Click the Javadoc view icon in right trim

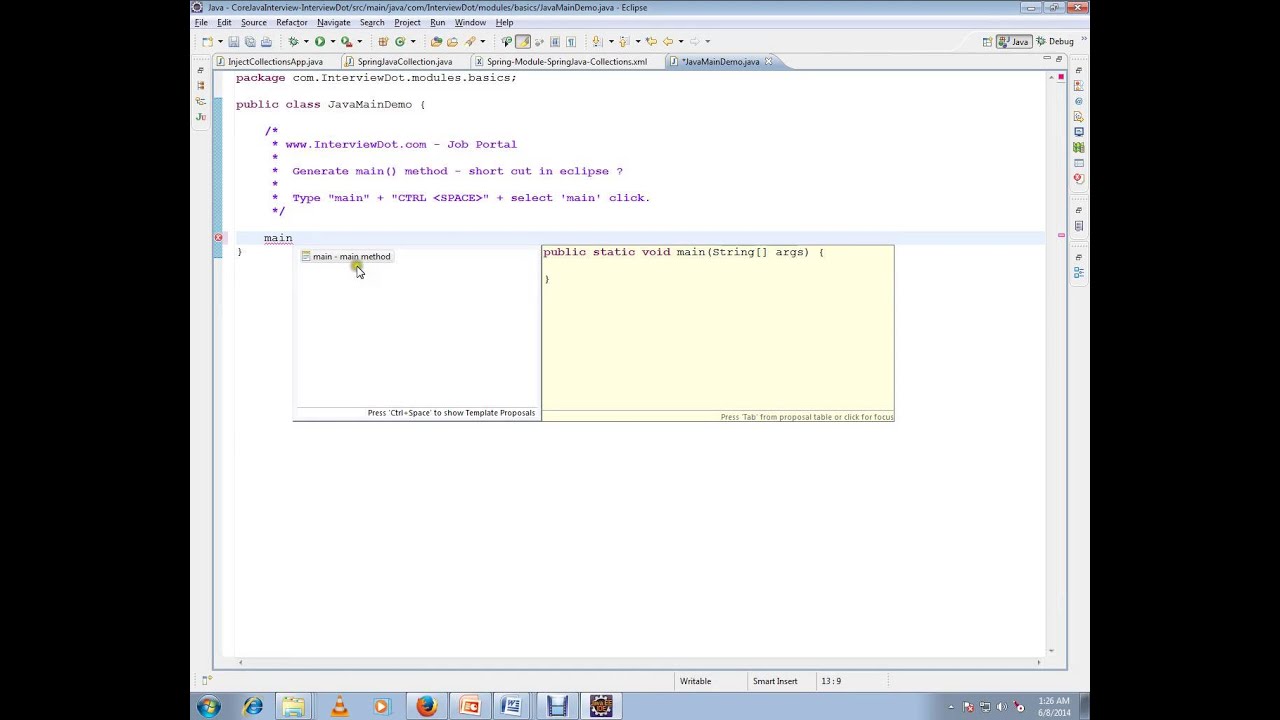[1078, 101]
